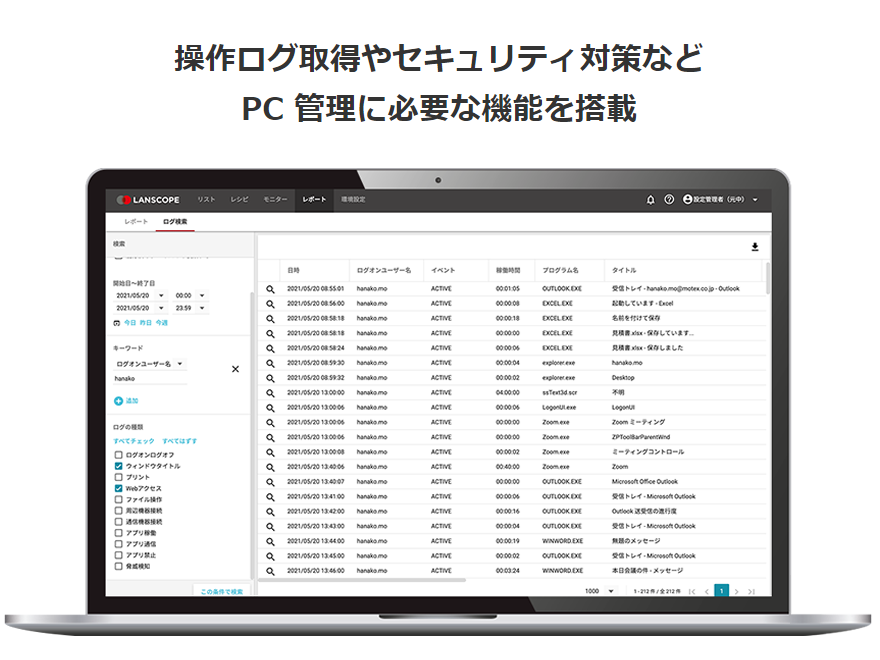
Task: Open the notifications bell icon
Action: [x=648, y=198]
